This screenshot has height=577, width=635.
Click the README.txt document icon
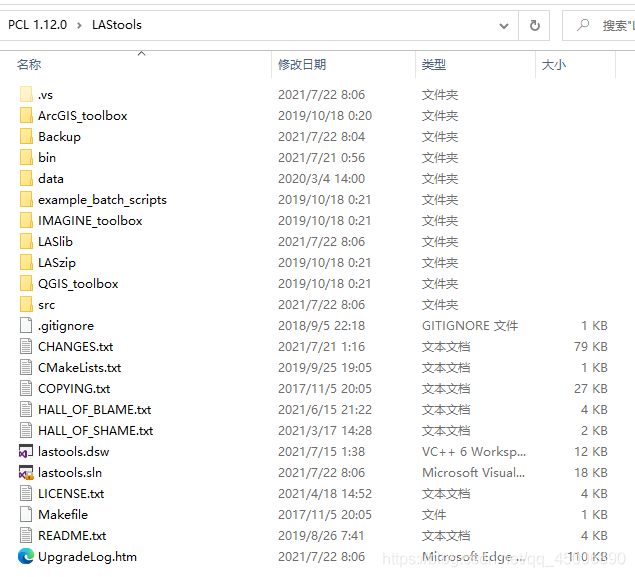[x=26, y=536]
